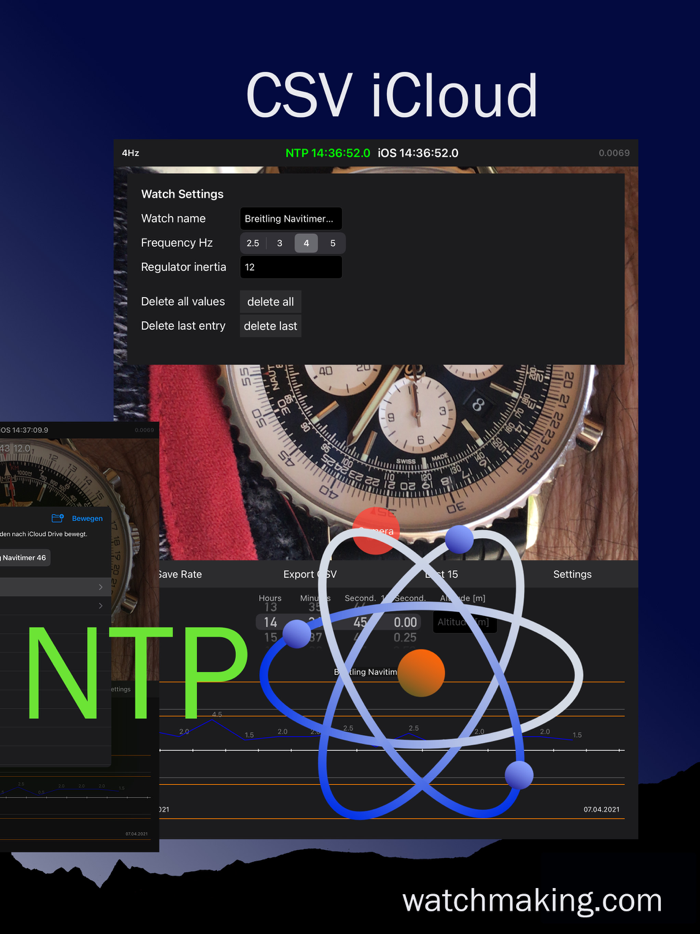Click the iOS 14:36:52.0 time readout

point(418,153)
